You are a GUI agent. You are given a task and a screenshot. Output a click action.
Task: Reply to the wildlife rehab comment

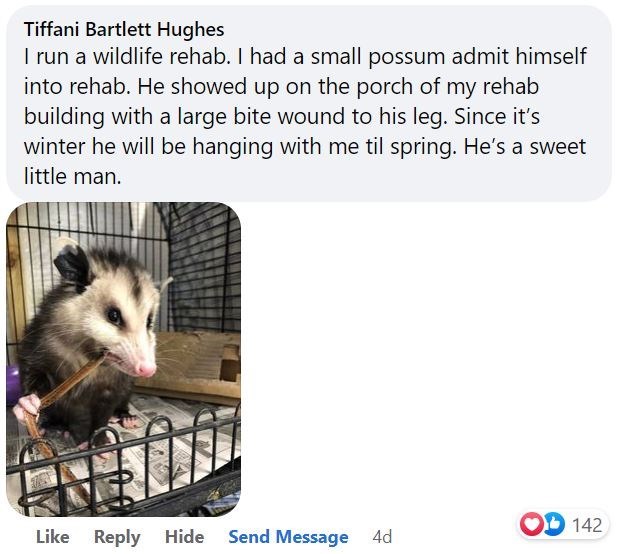[x=117, y=537]
